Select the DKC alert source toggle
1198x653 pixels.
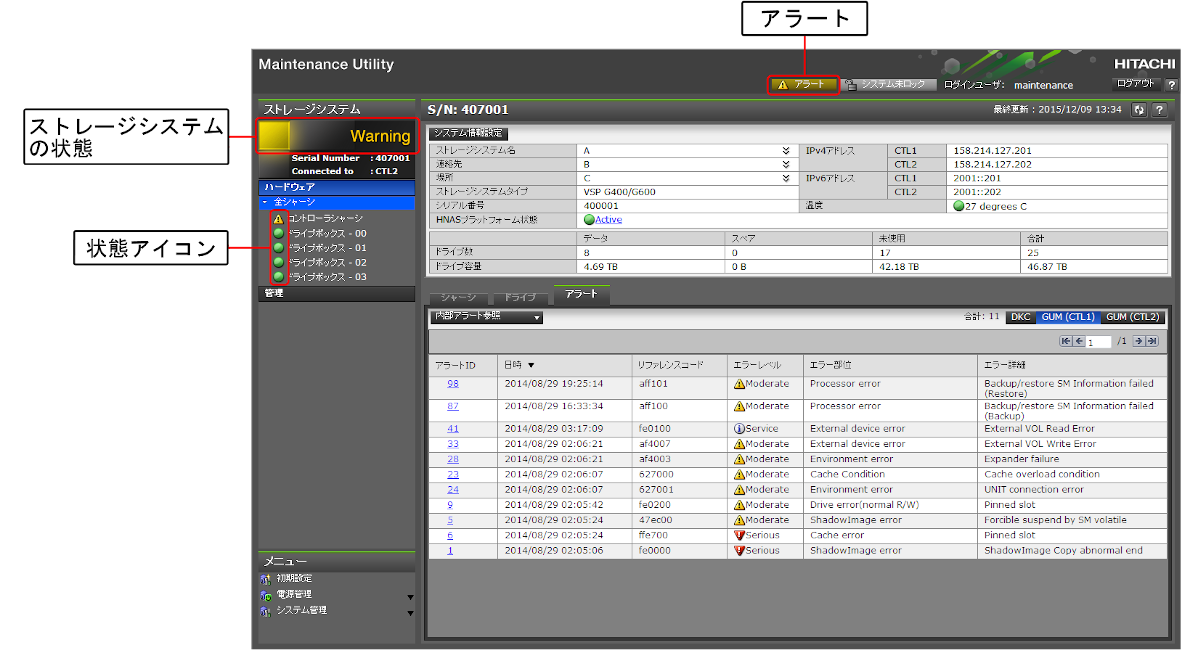[x=1020, y=317]
